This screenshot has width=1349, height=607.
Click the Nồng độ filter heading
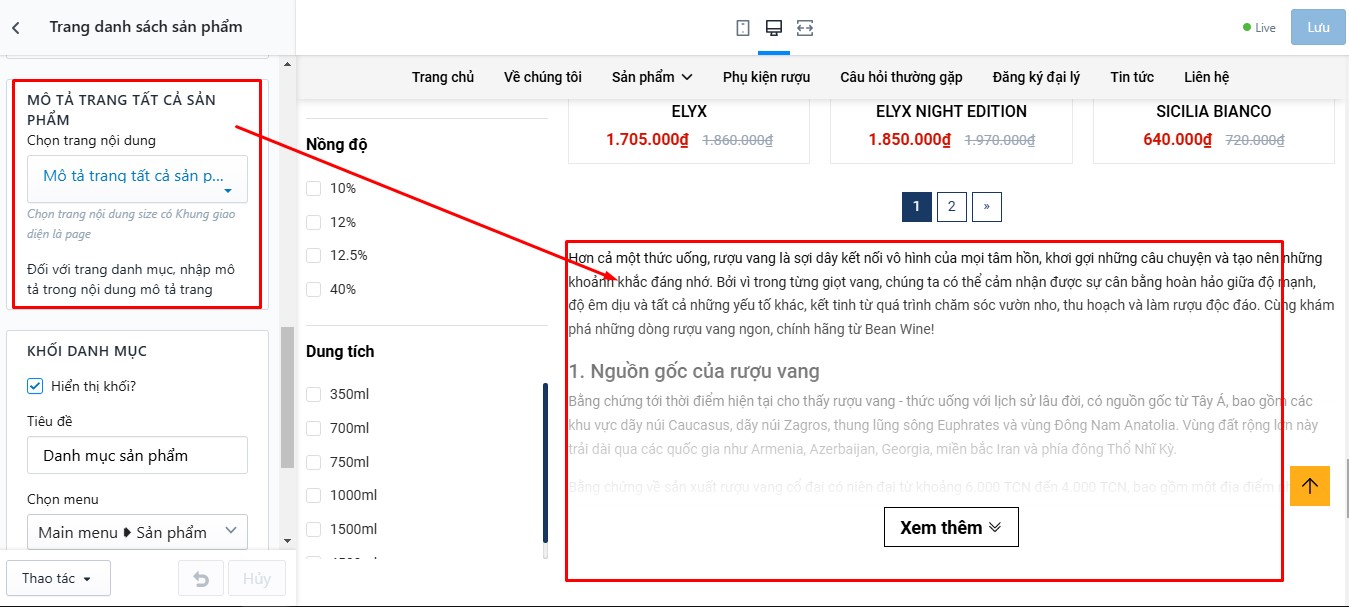tap(337, 144)
